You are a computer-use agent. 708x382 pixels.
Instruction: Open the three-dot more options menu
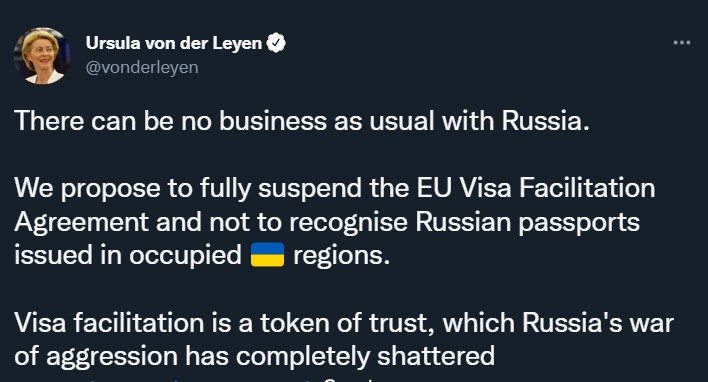click(682, 43)
